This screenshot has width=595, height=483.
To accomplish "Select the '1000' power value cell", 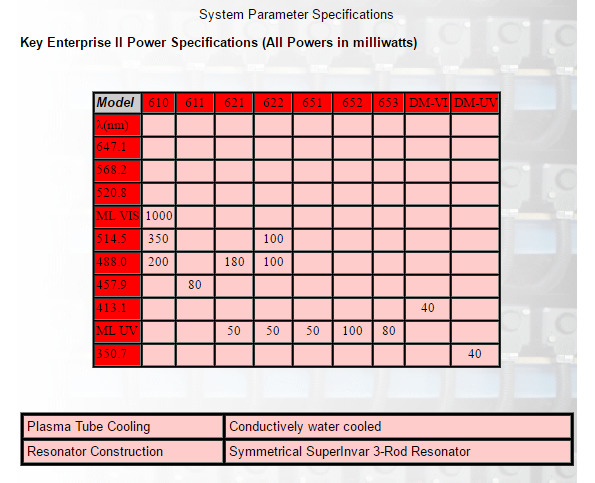I will pyautogui.click(x=159, y=217).
